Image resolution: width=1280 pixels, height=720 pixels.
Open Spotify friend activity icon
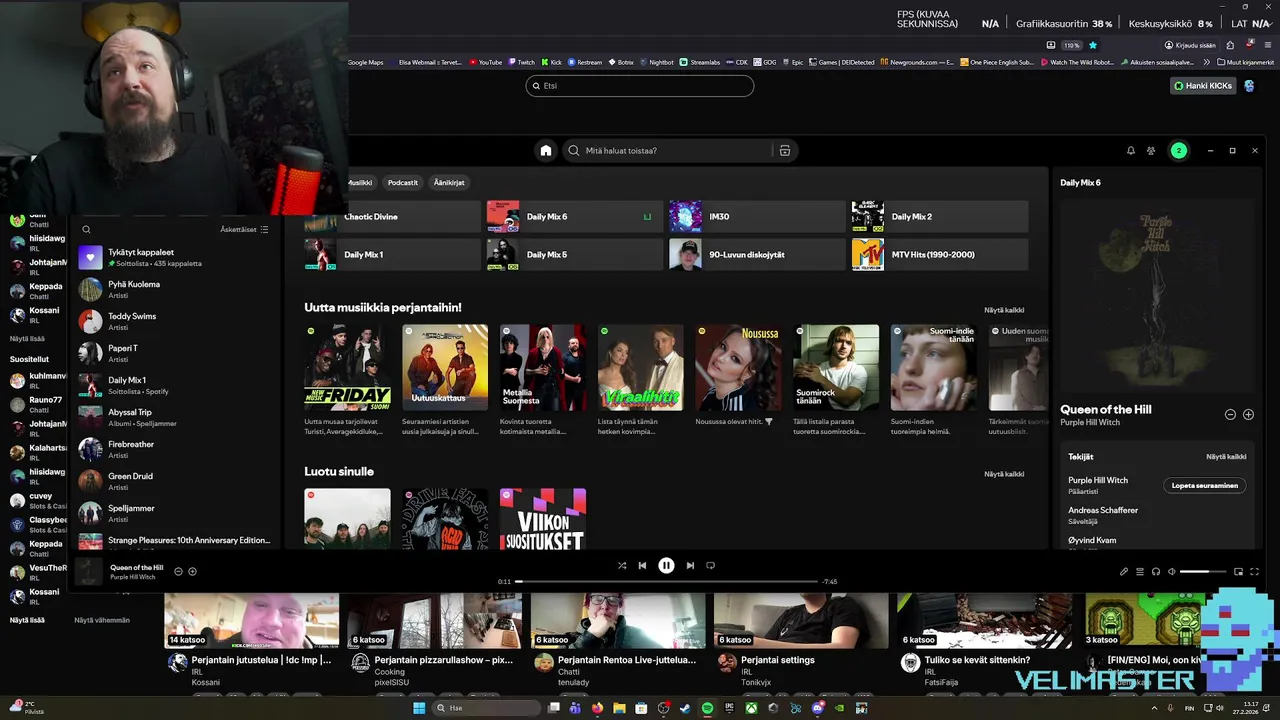click(x=1151, y=151)
